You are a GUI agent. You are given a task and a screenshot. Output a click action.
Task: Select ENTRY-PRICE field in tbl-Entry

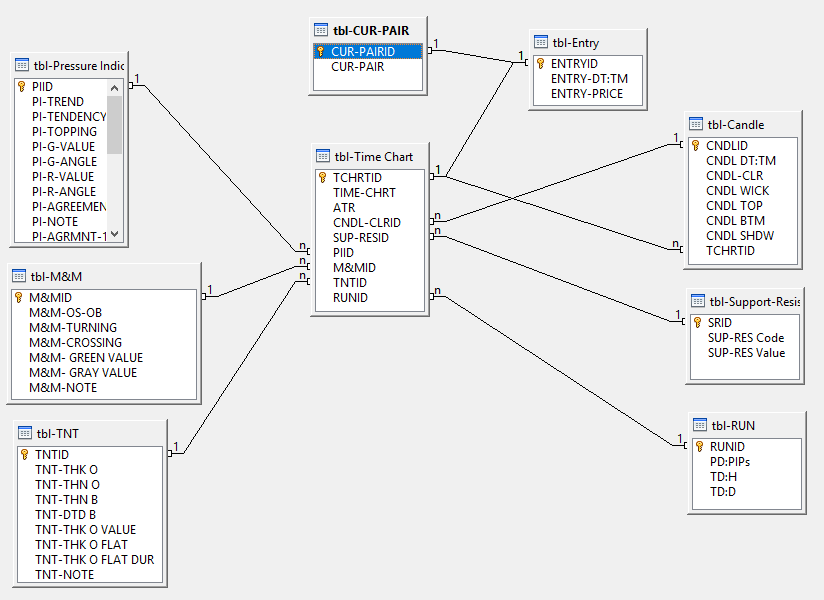pos(587,94)
